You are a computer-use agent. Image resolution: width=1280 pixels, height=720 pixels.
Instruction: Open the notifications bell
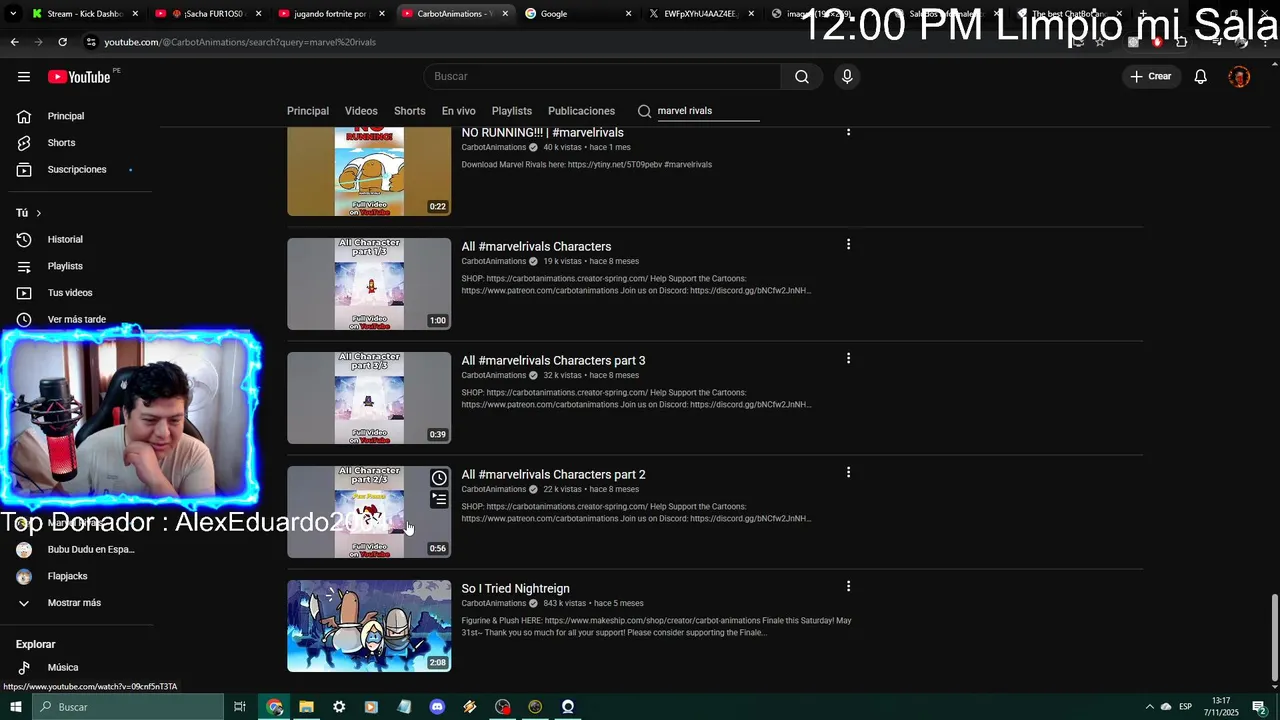[x=1201, y=77]
